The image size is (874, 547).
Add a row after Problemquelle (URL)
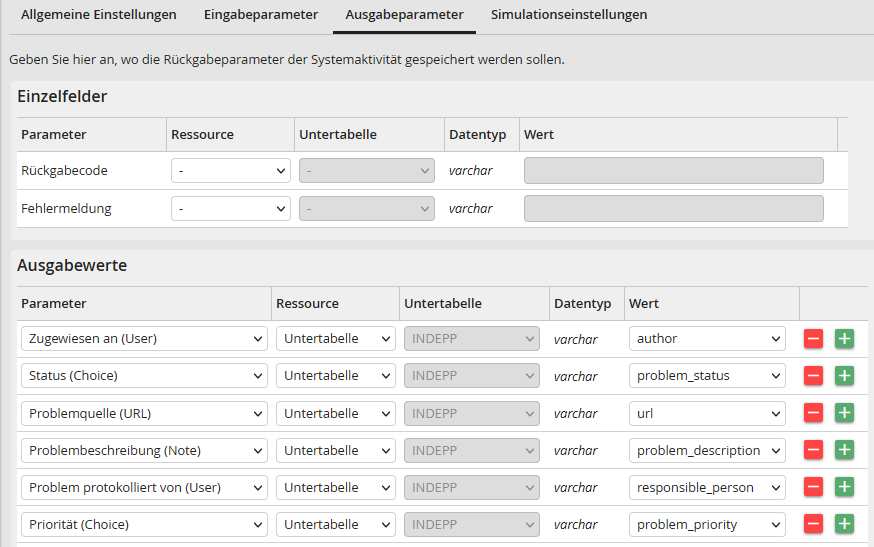click(844, 413)
